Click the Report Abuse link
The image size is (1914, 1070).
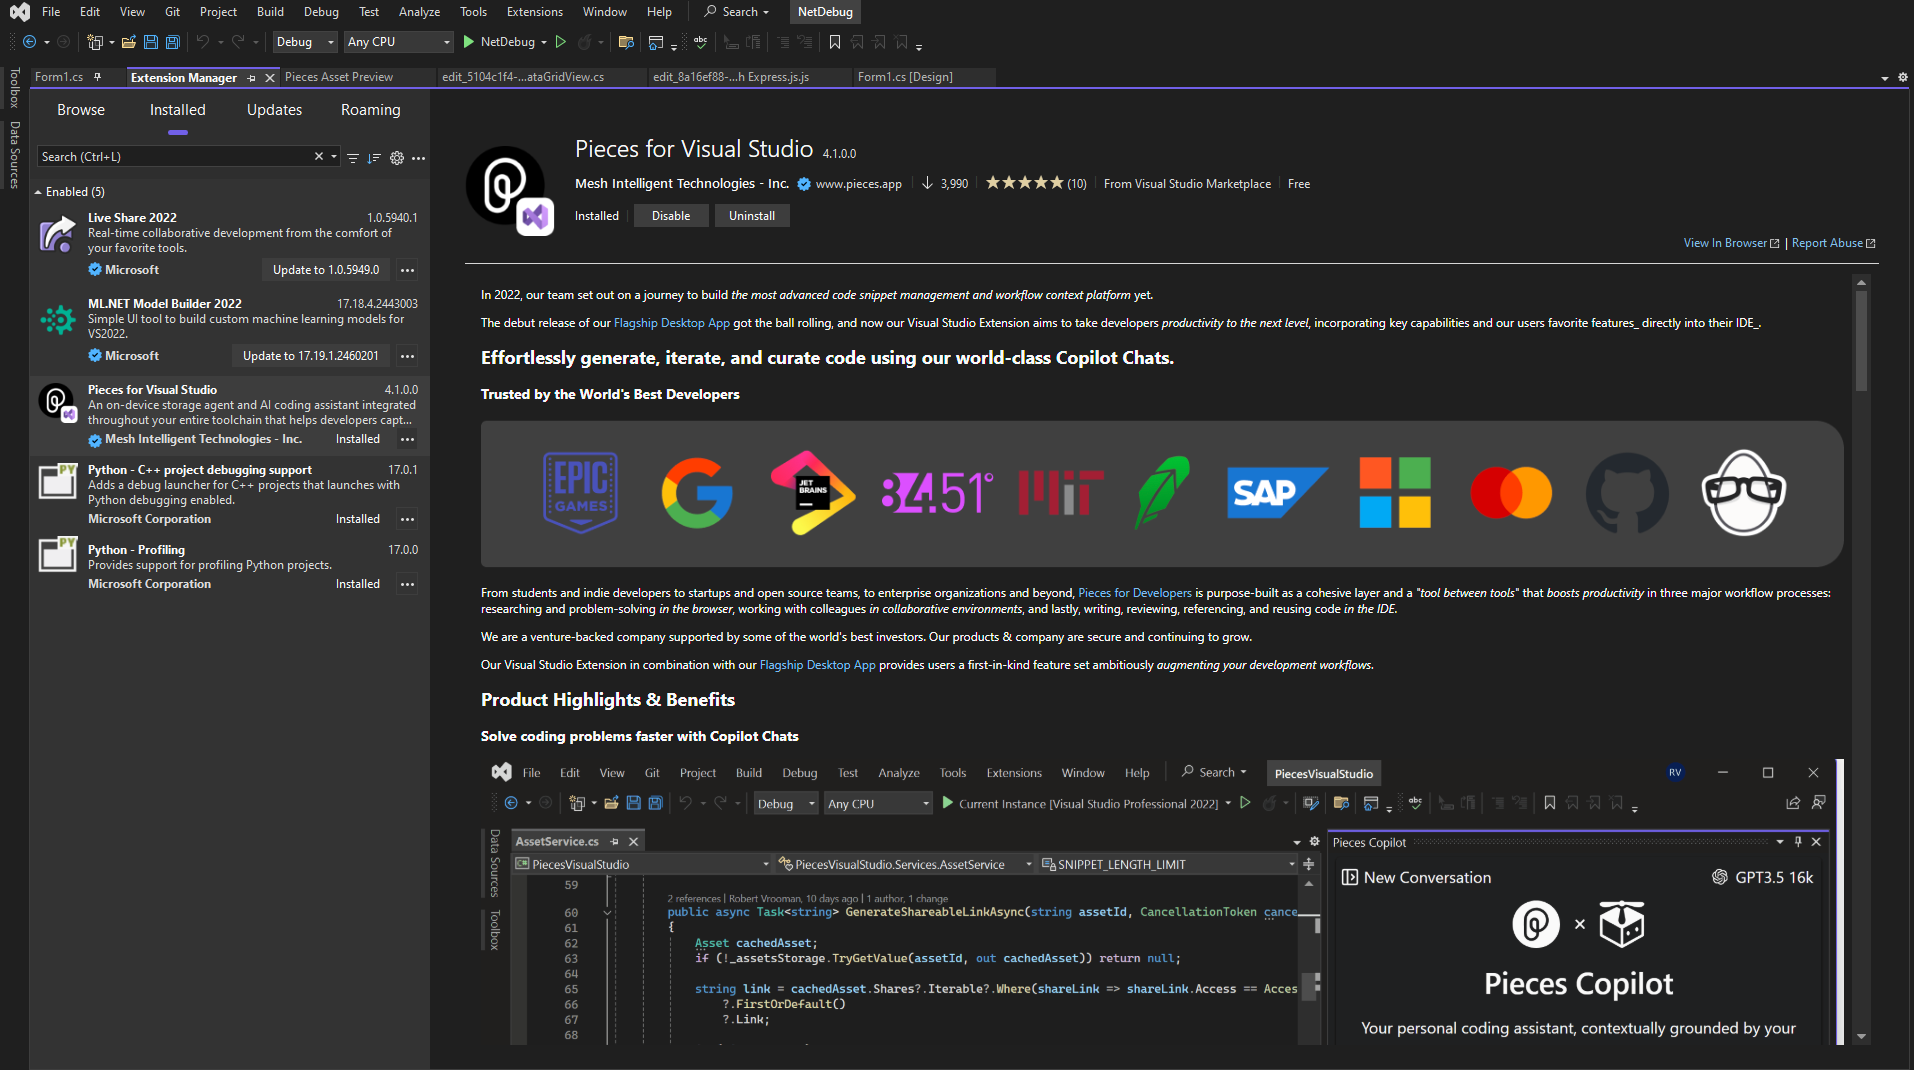point(1833,243)
